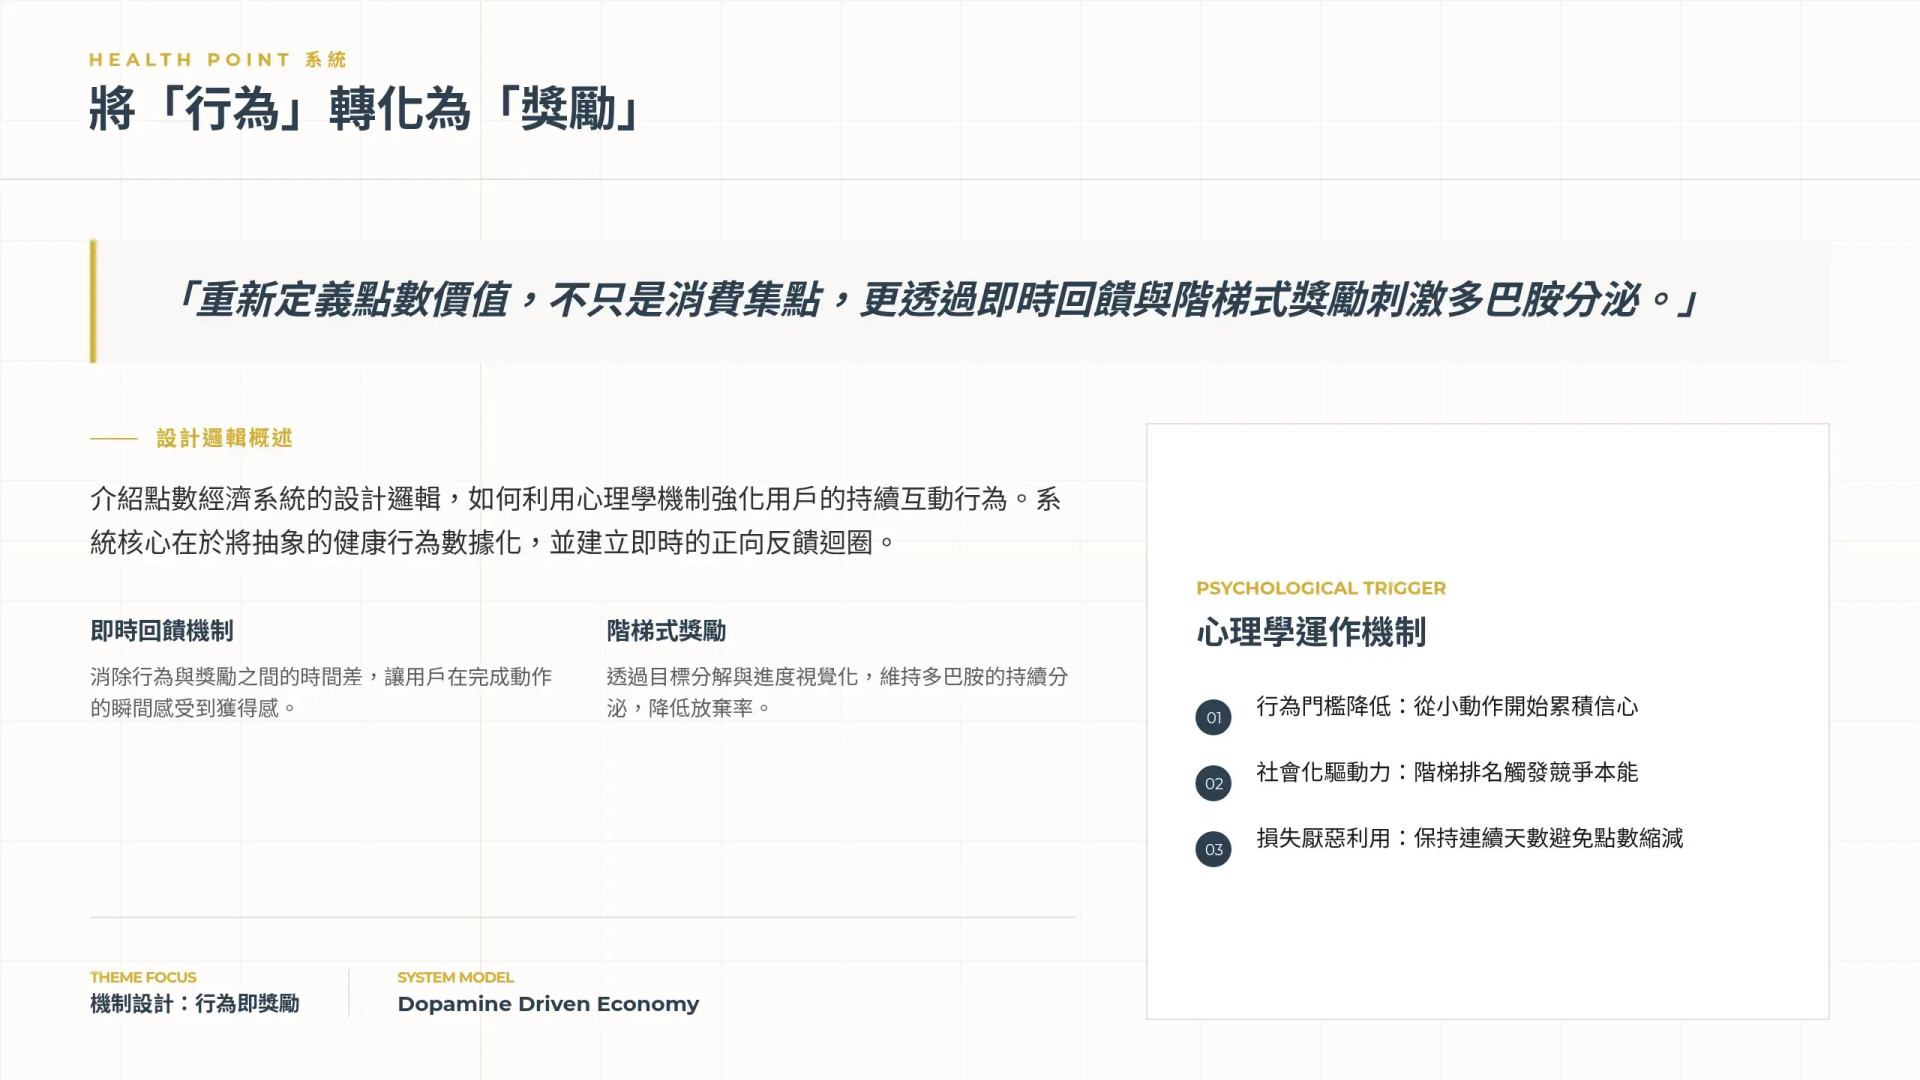Click the 機制設計：行為即獎勵 footer text
This screenshot has width=1920, height=1080.
pyautogui.click(x=195, y=1004)
